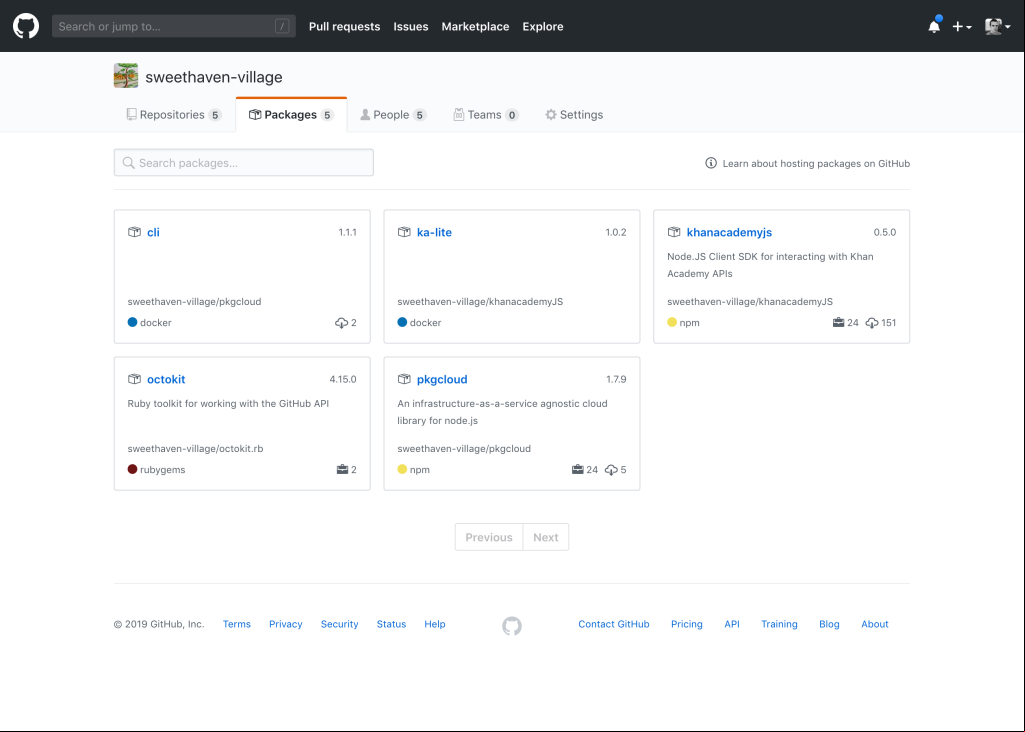Screen dimensions: 1025x732
Task: Click the info icon beside Learn about hosting
Action: [711, 163]
